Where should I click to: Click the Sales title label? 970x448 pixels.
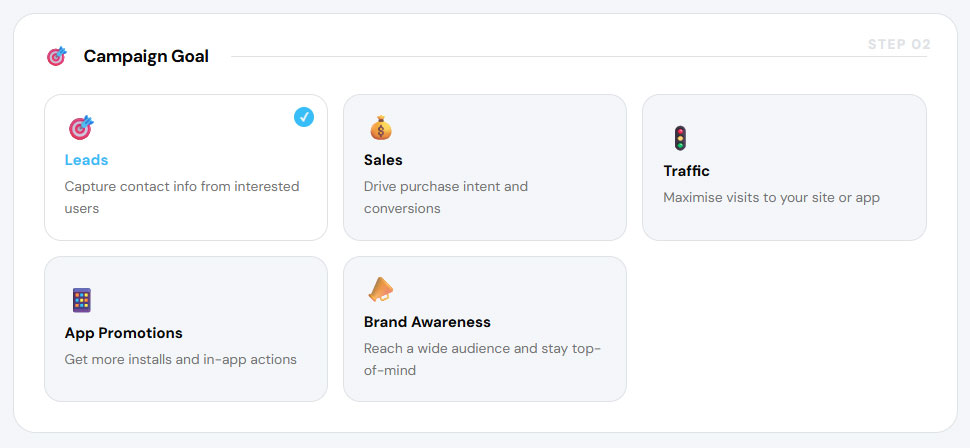(383, 160)
